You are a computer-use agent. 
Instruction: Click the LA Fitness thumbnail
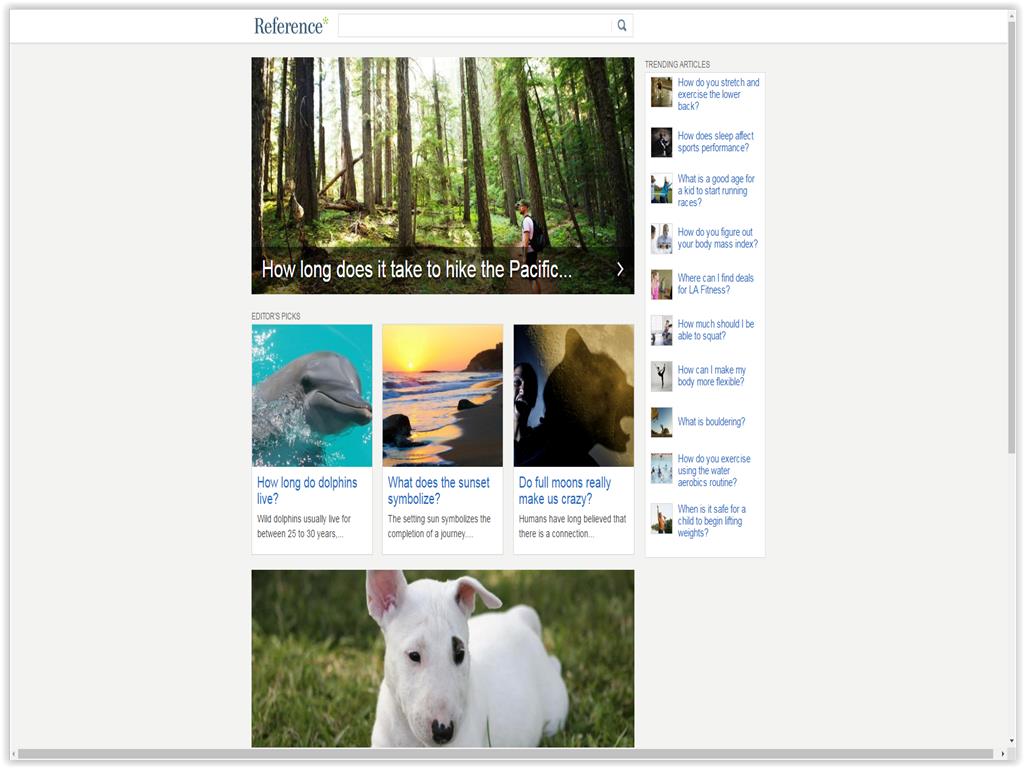coord(662,285)
